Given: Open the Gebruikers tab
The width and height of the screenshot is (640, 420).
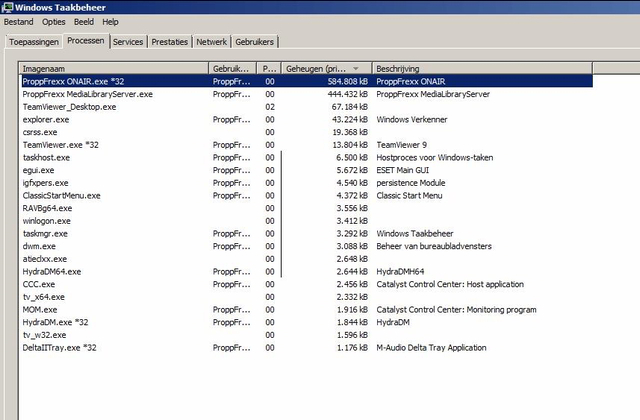Looking at the screenshot, I should click(254, 42).
